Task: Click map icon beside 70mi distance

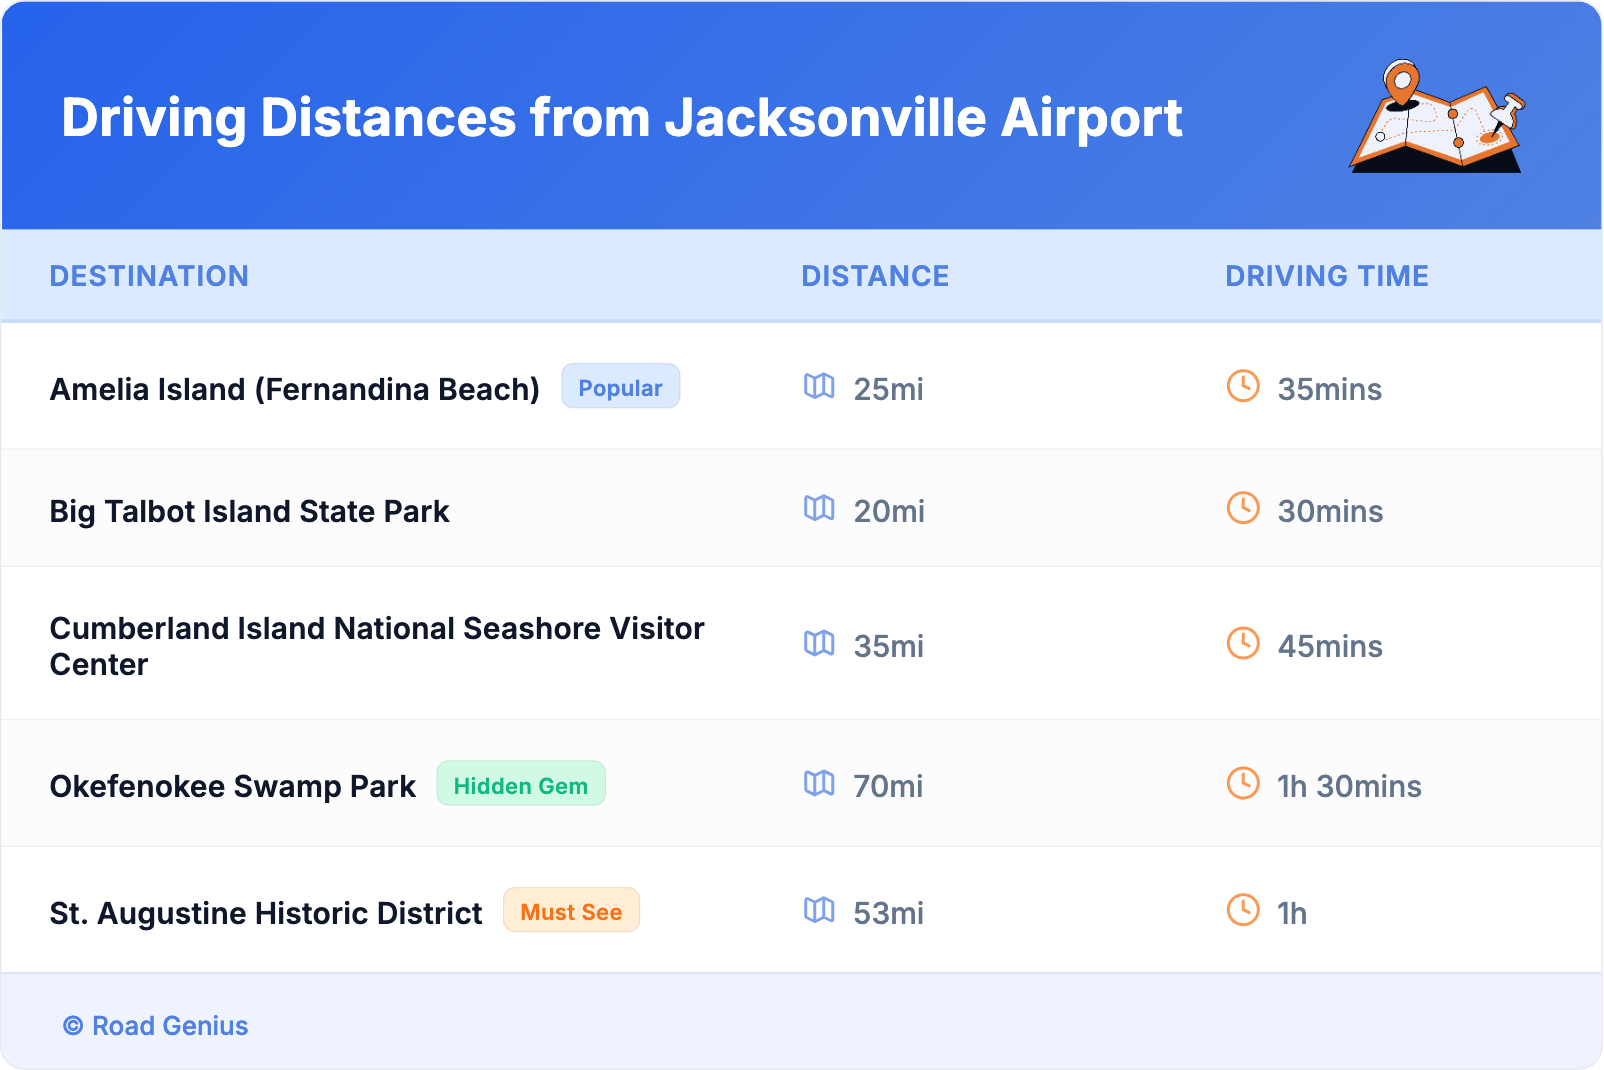Action: click(819, 783)
